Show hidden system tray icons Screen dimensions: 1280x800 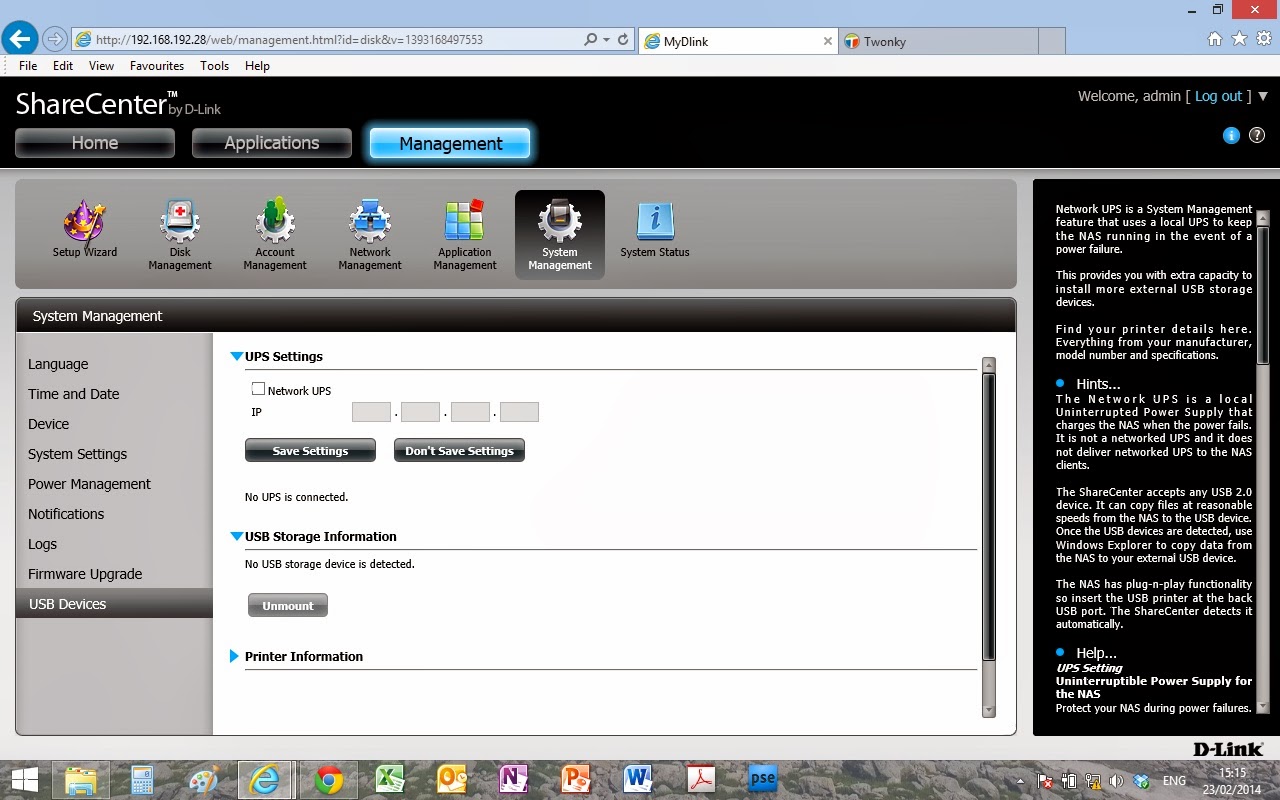1019,781
